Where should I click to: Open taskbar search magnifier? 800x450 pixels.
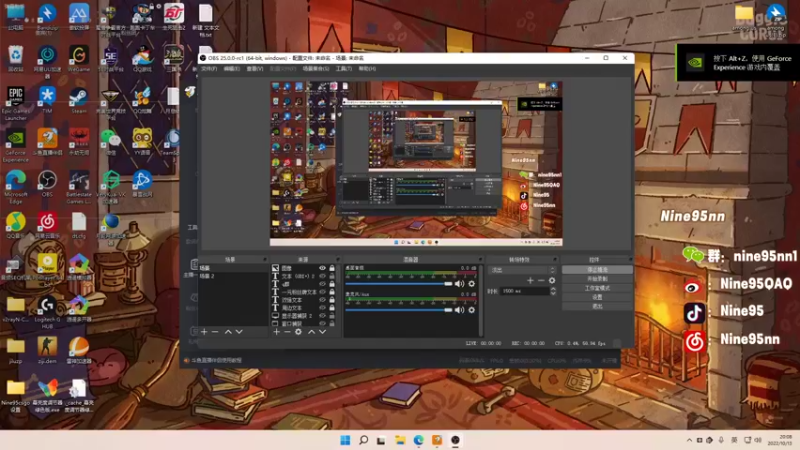tap(363, 440)
